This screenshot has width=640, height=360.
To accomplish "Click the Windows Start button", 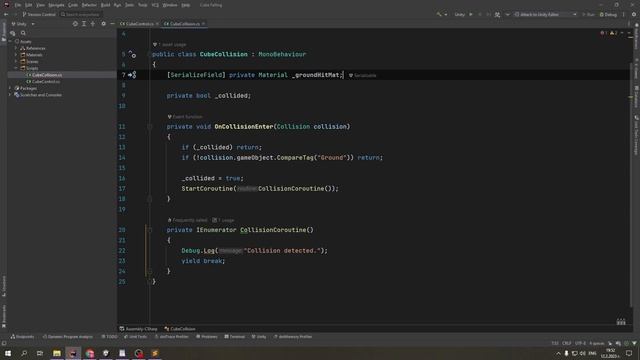I will click(8, 353).
